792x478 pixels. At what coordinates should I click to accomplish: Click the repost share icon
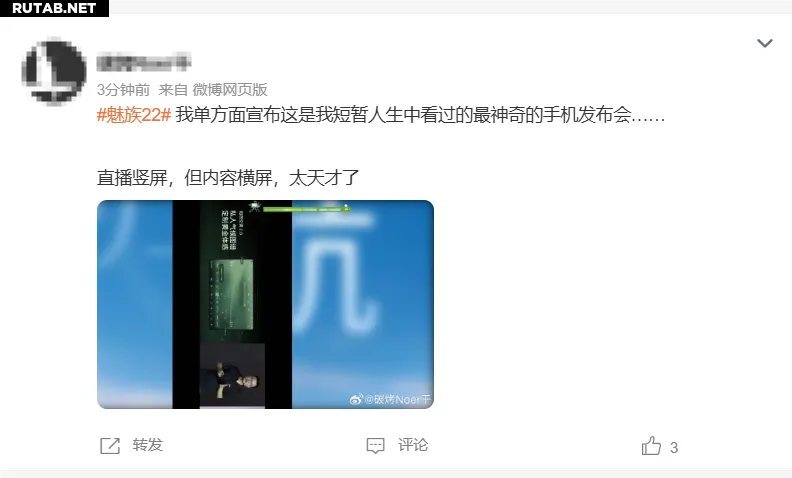click(110, 446)
